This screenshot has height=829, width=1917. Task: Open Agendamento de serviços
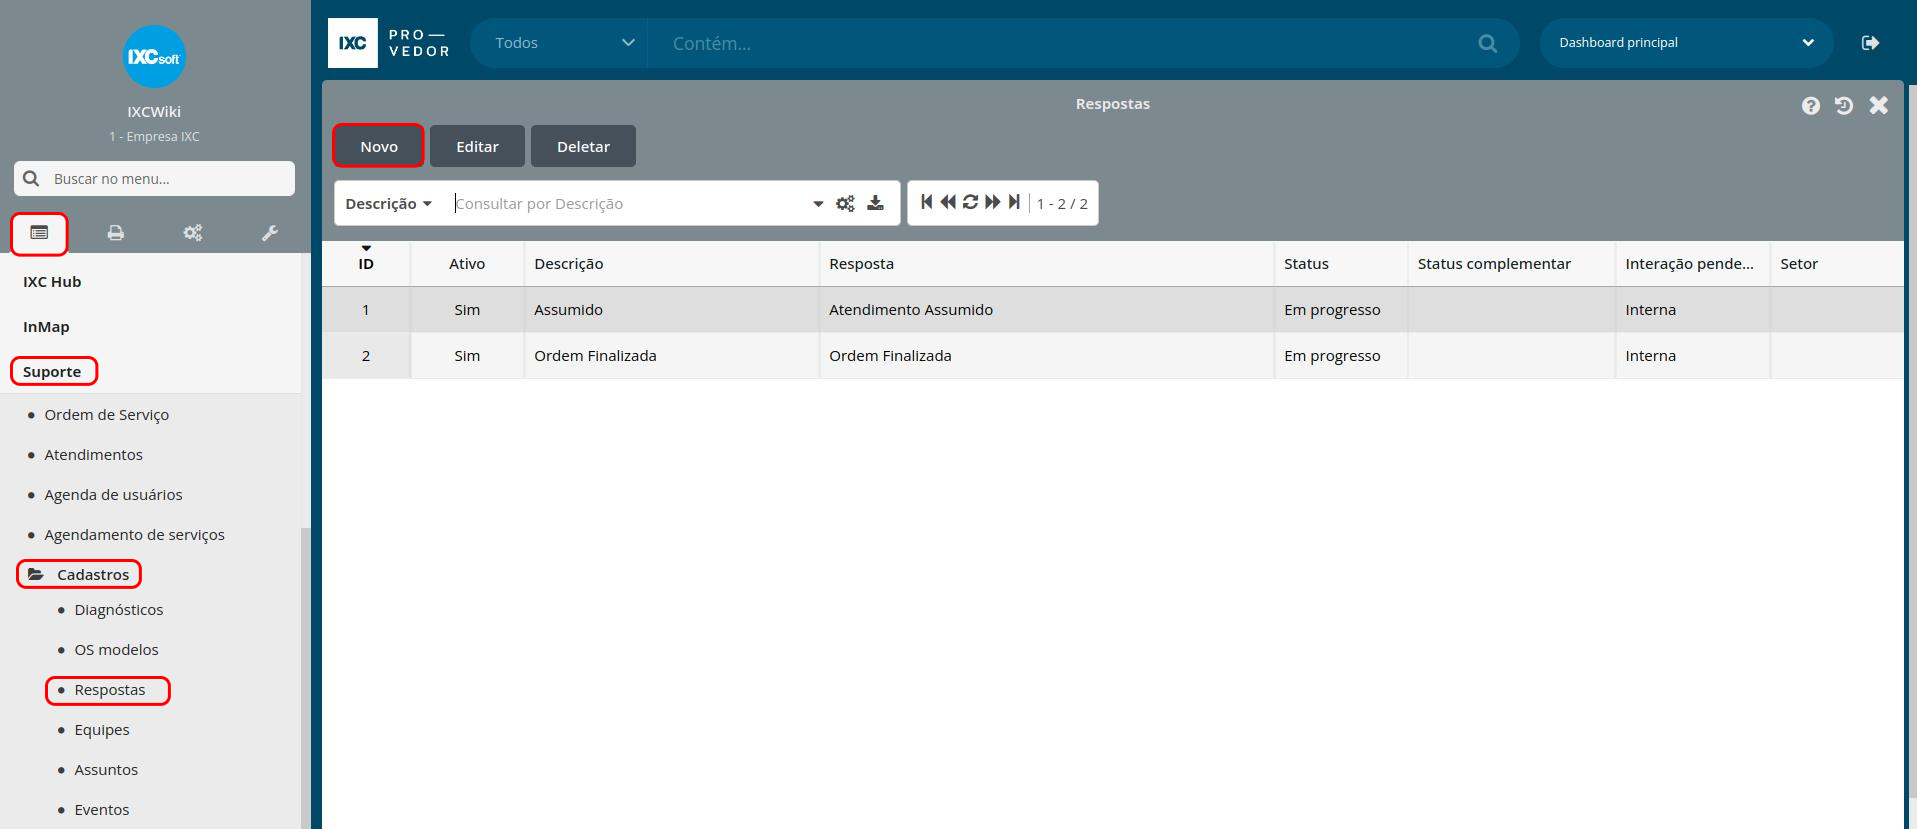click(x=134, y=535)
